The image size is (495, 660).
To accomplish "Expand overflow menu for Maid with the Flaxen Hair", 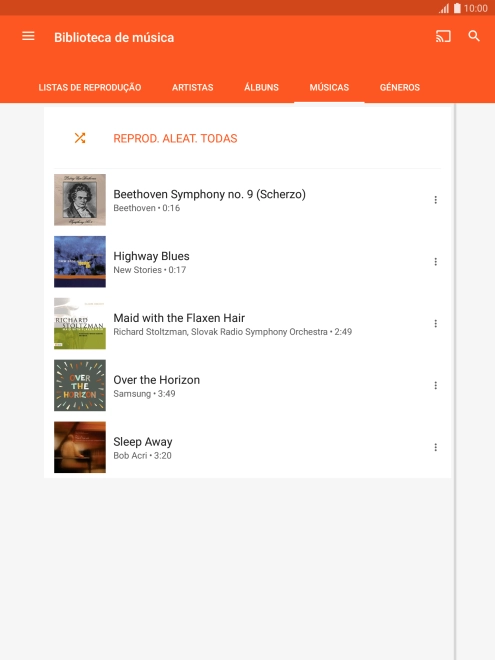I will point(436,324).
